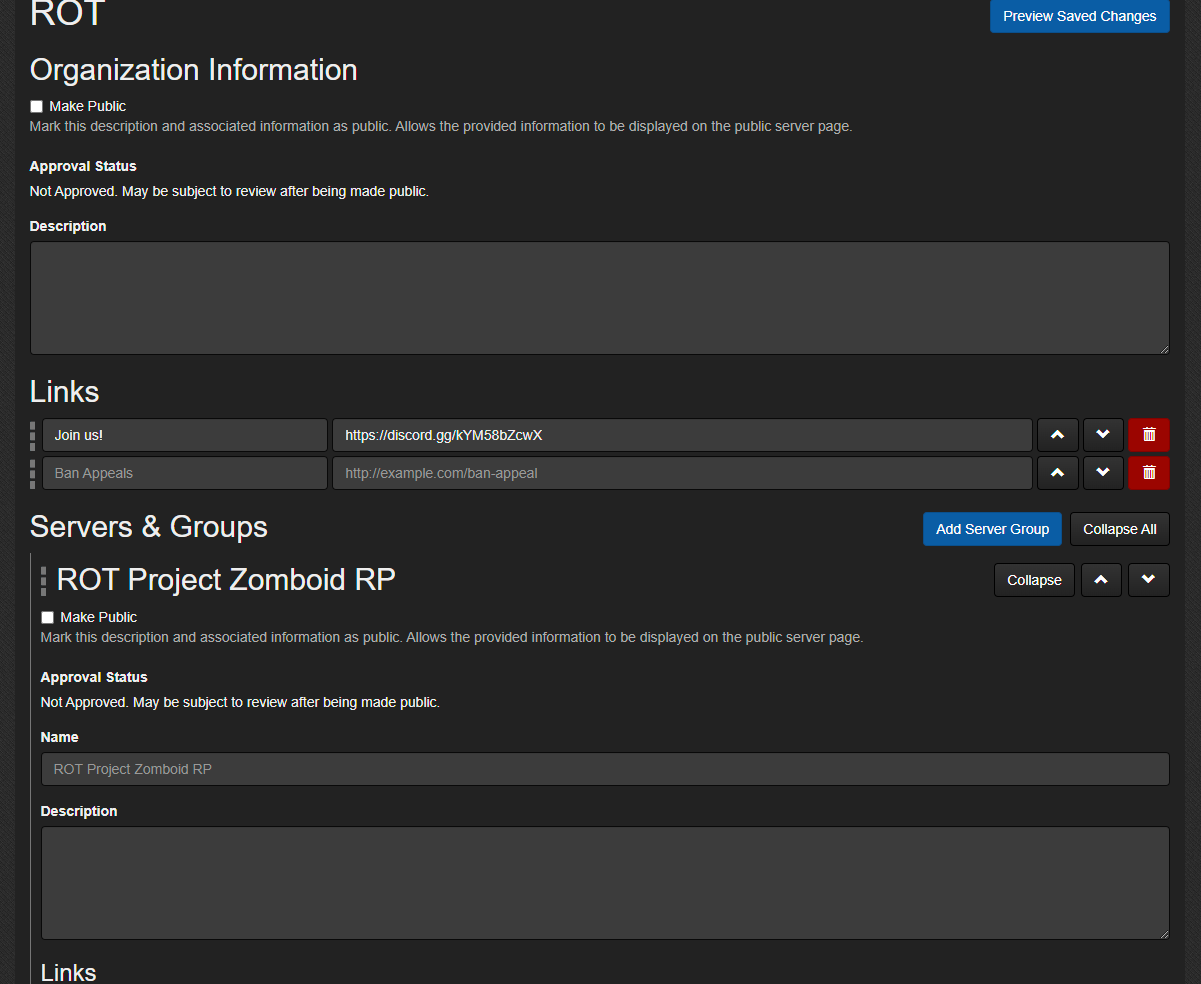Enable Make Public for the organization
Screen dimensions: 1201x984
36,106
